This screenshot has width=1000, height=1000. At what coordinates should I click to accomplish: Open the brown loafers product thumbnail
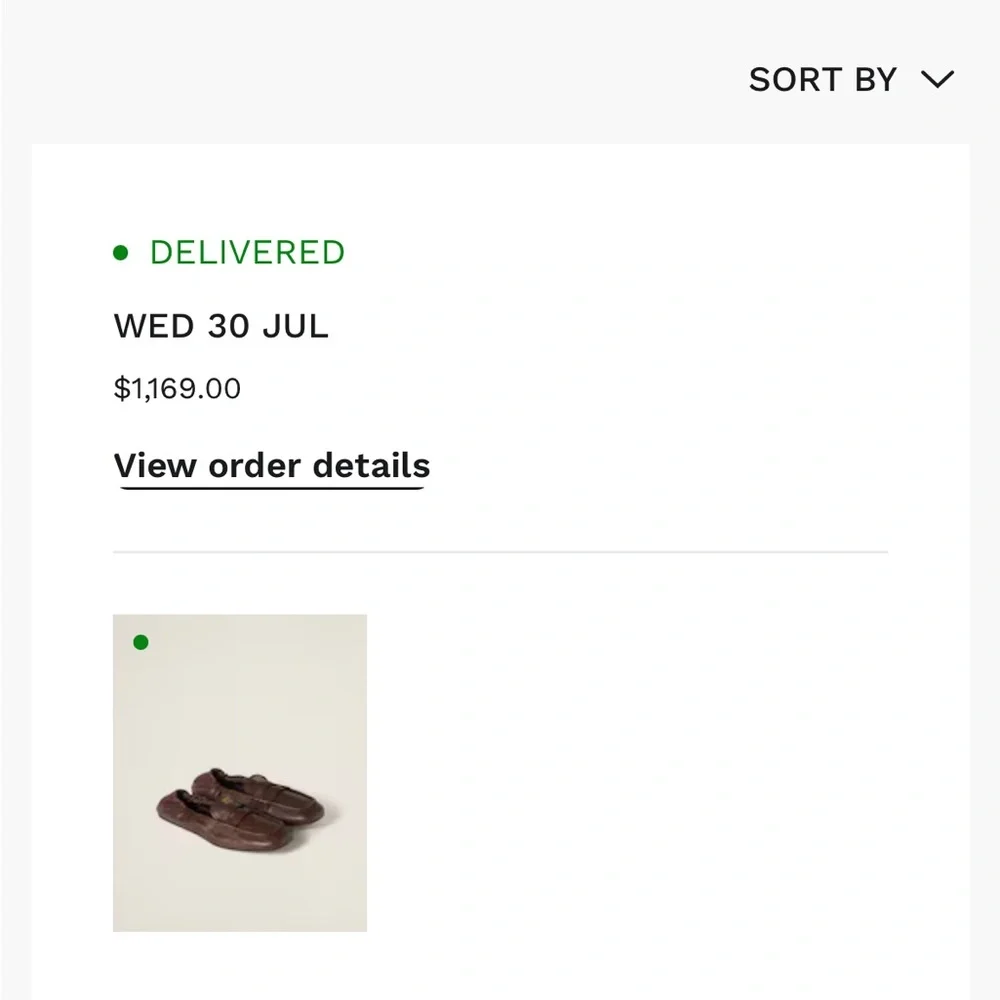[240, 773]
